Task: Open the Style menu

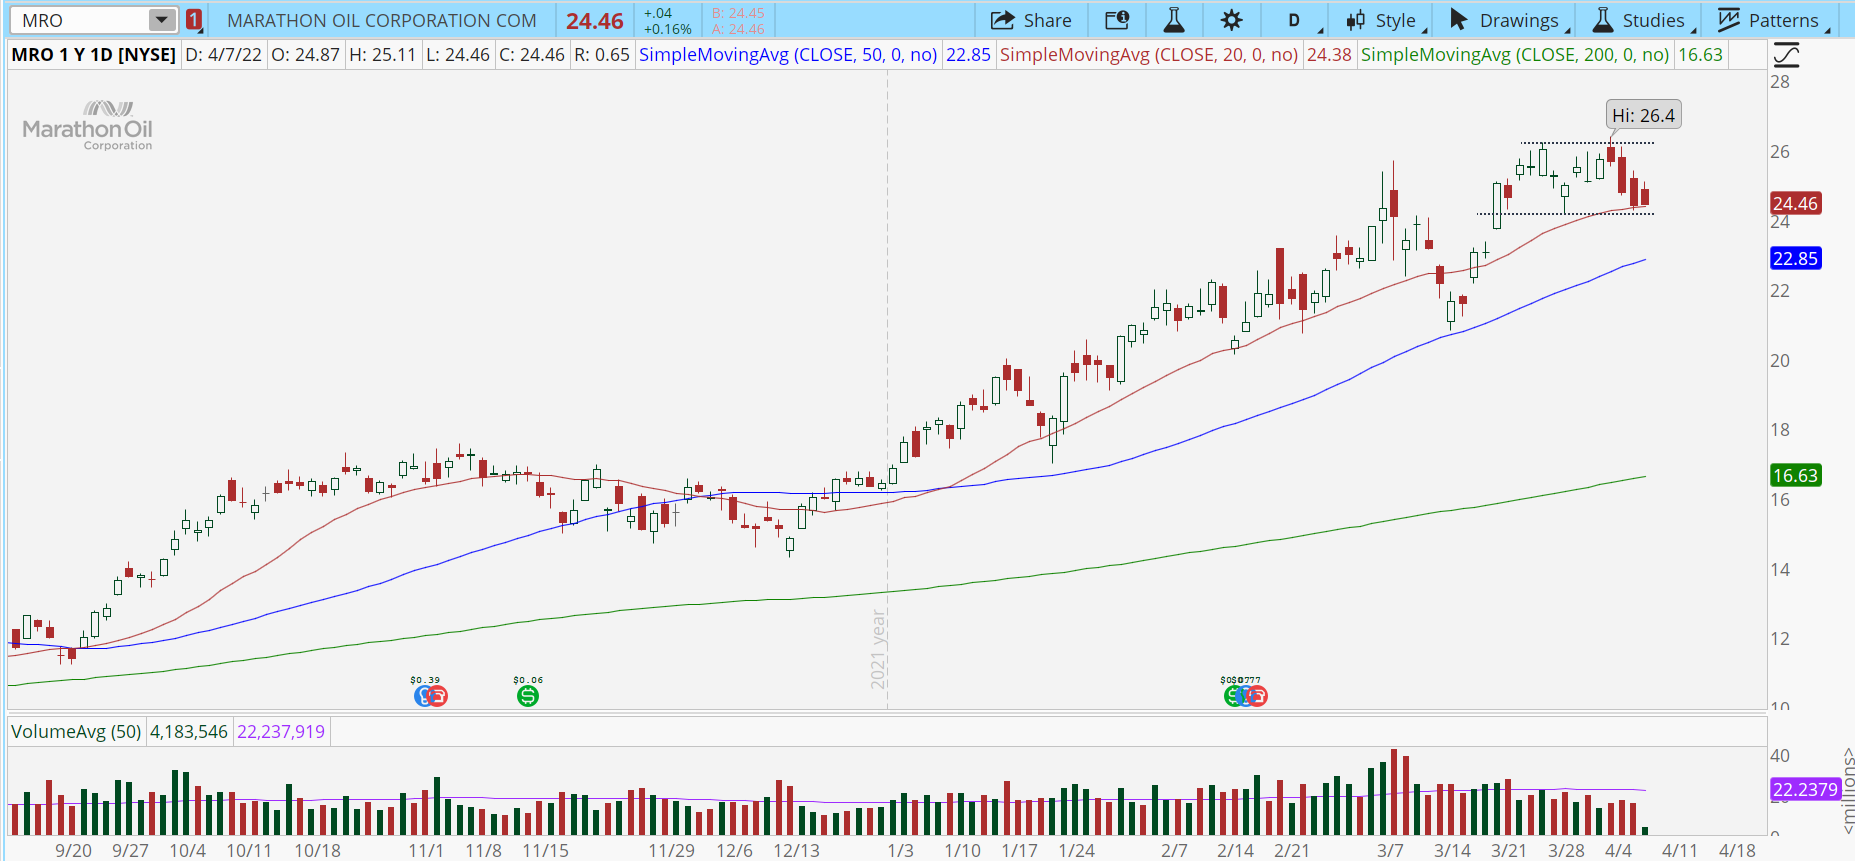Action: pyautogui.click(x=1381, y=20)
